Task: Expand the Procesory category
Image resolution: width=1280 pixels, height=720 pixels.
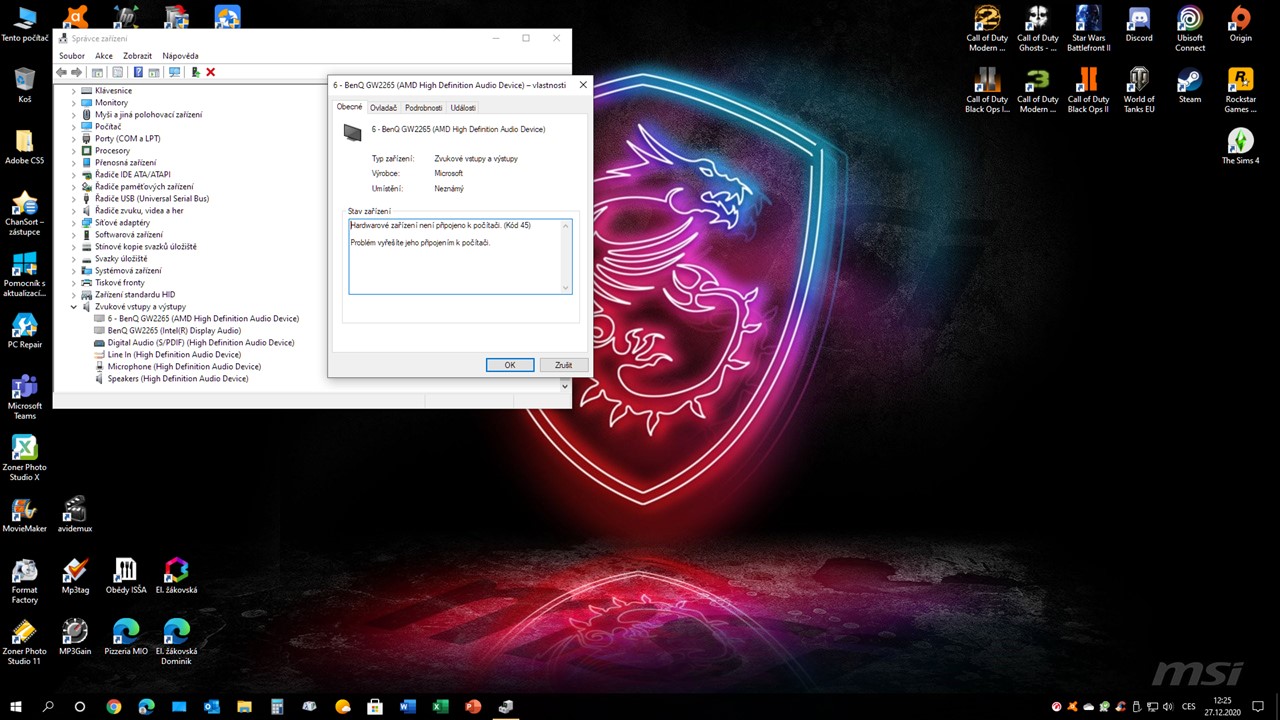Action: pos(73,151)
